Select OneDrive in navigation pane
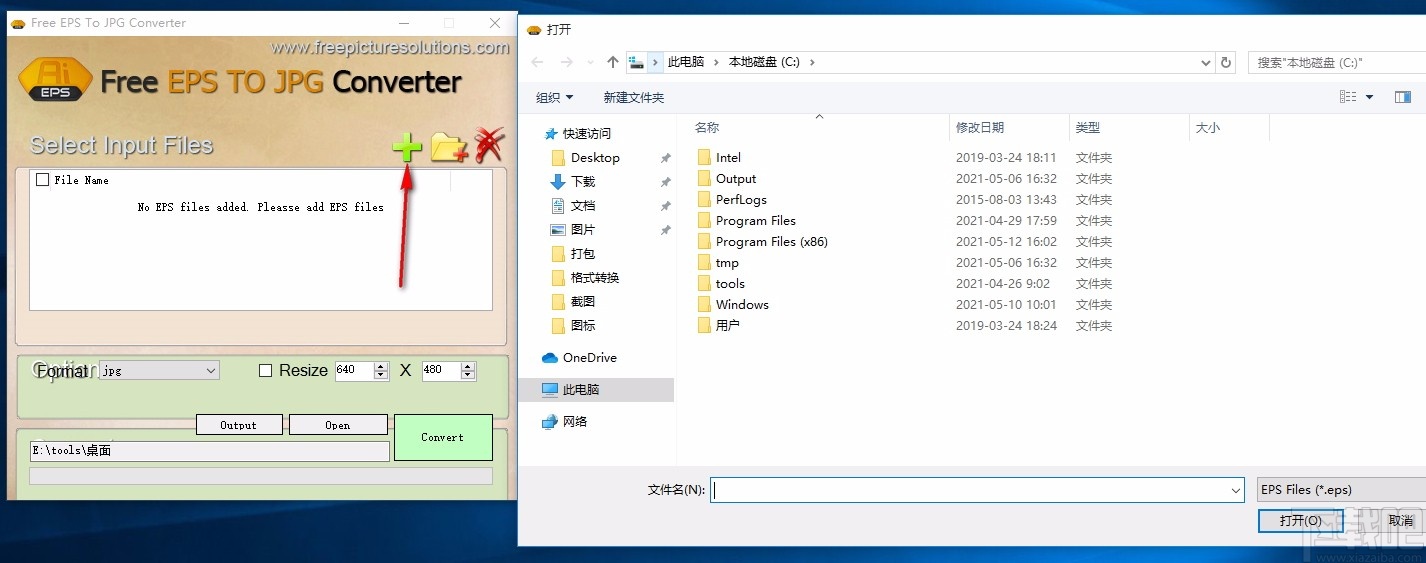 coord(590,358)
